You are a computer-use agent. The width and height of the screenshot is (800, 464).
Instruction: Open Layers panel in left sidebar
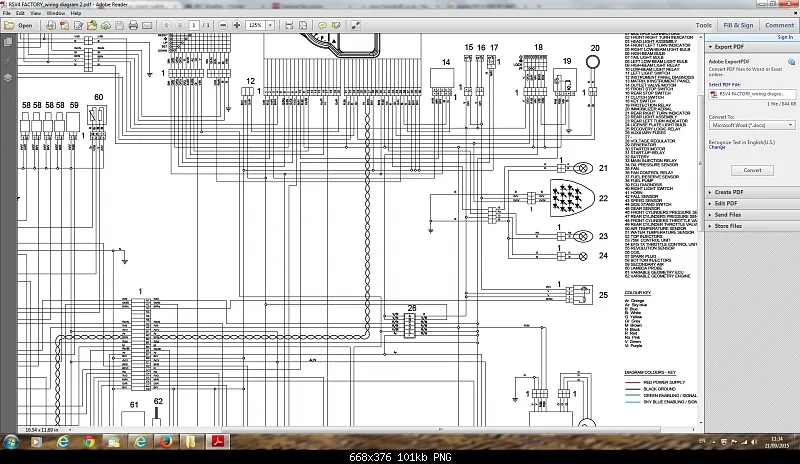8,78
